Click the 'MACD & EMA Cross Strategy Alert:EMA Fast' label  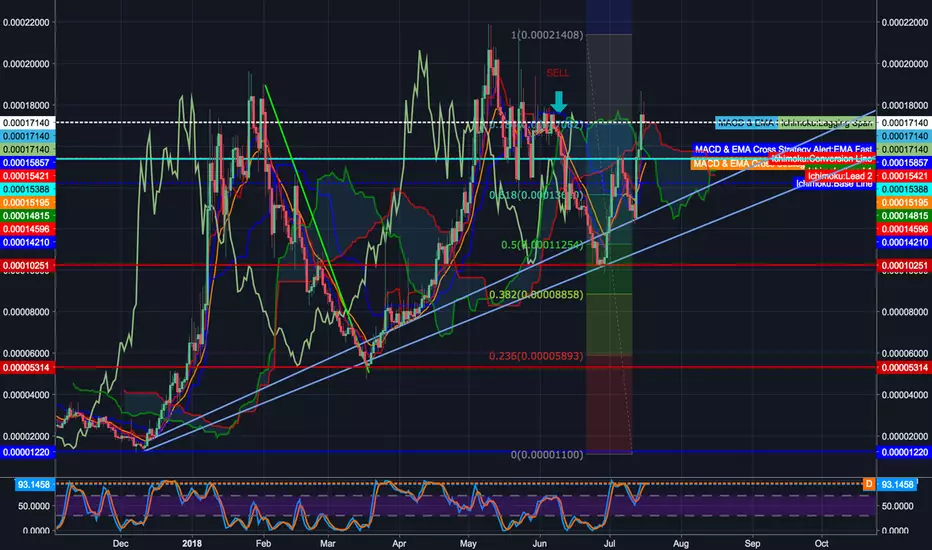783,149
